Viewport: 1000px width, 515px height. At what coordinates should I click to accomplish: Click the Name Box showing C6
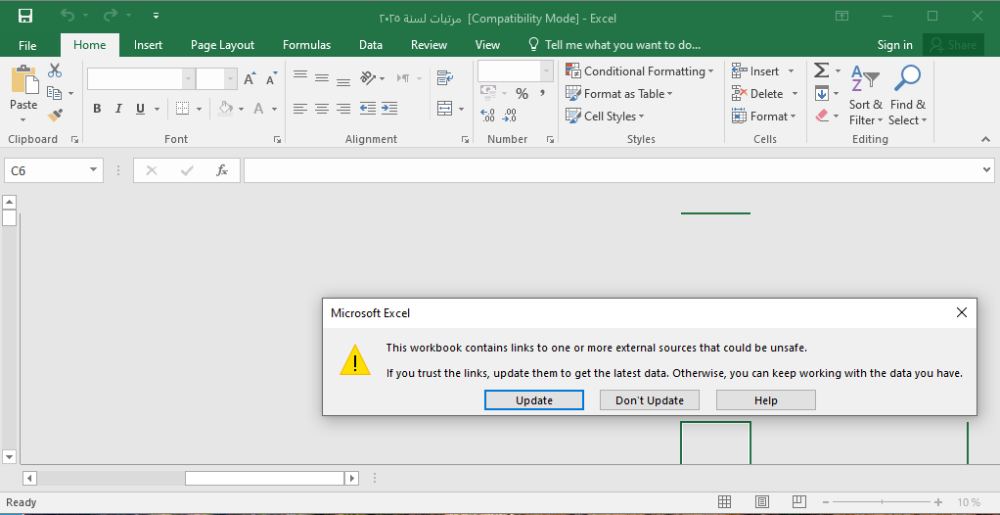(54, 171)
